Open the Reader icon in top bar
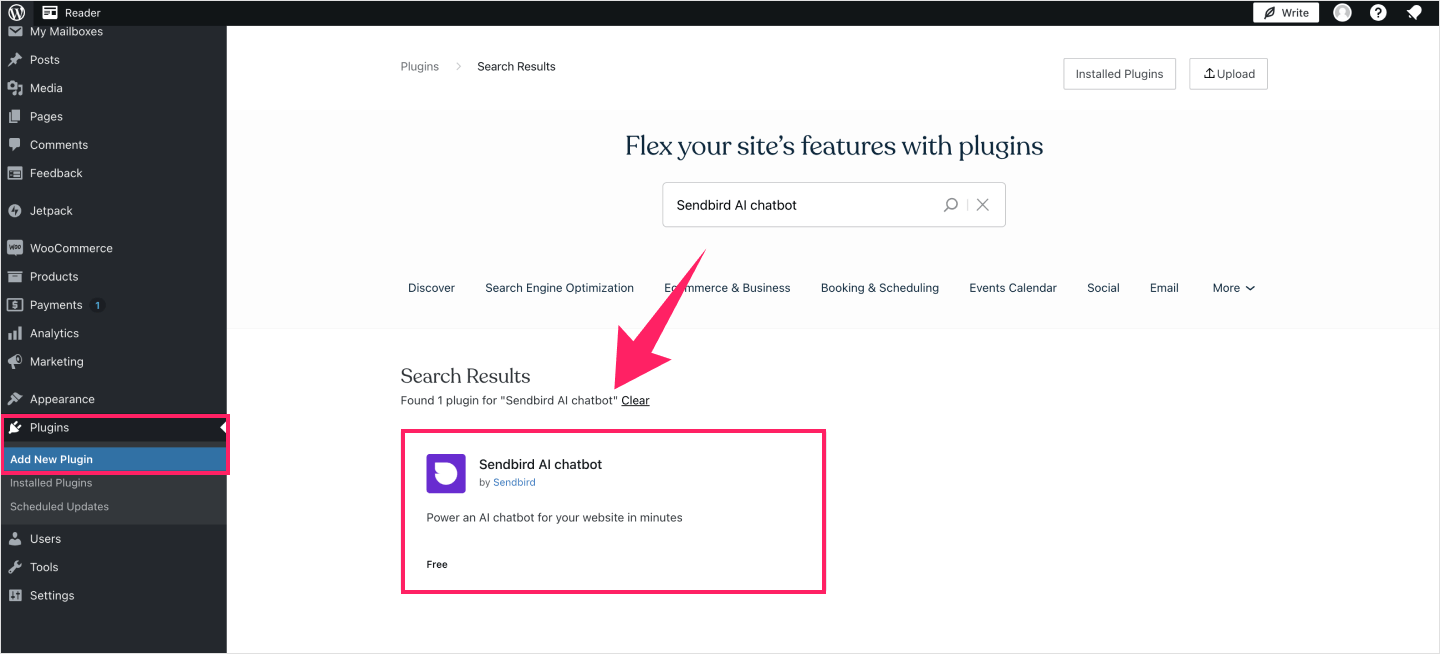This screenshot has width=1440, height=654. click(x=50, y=13)
